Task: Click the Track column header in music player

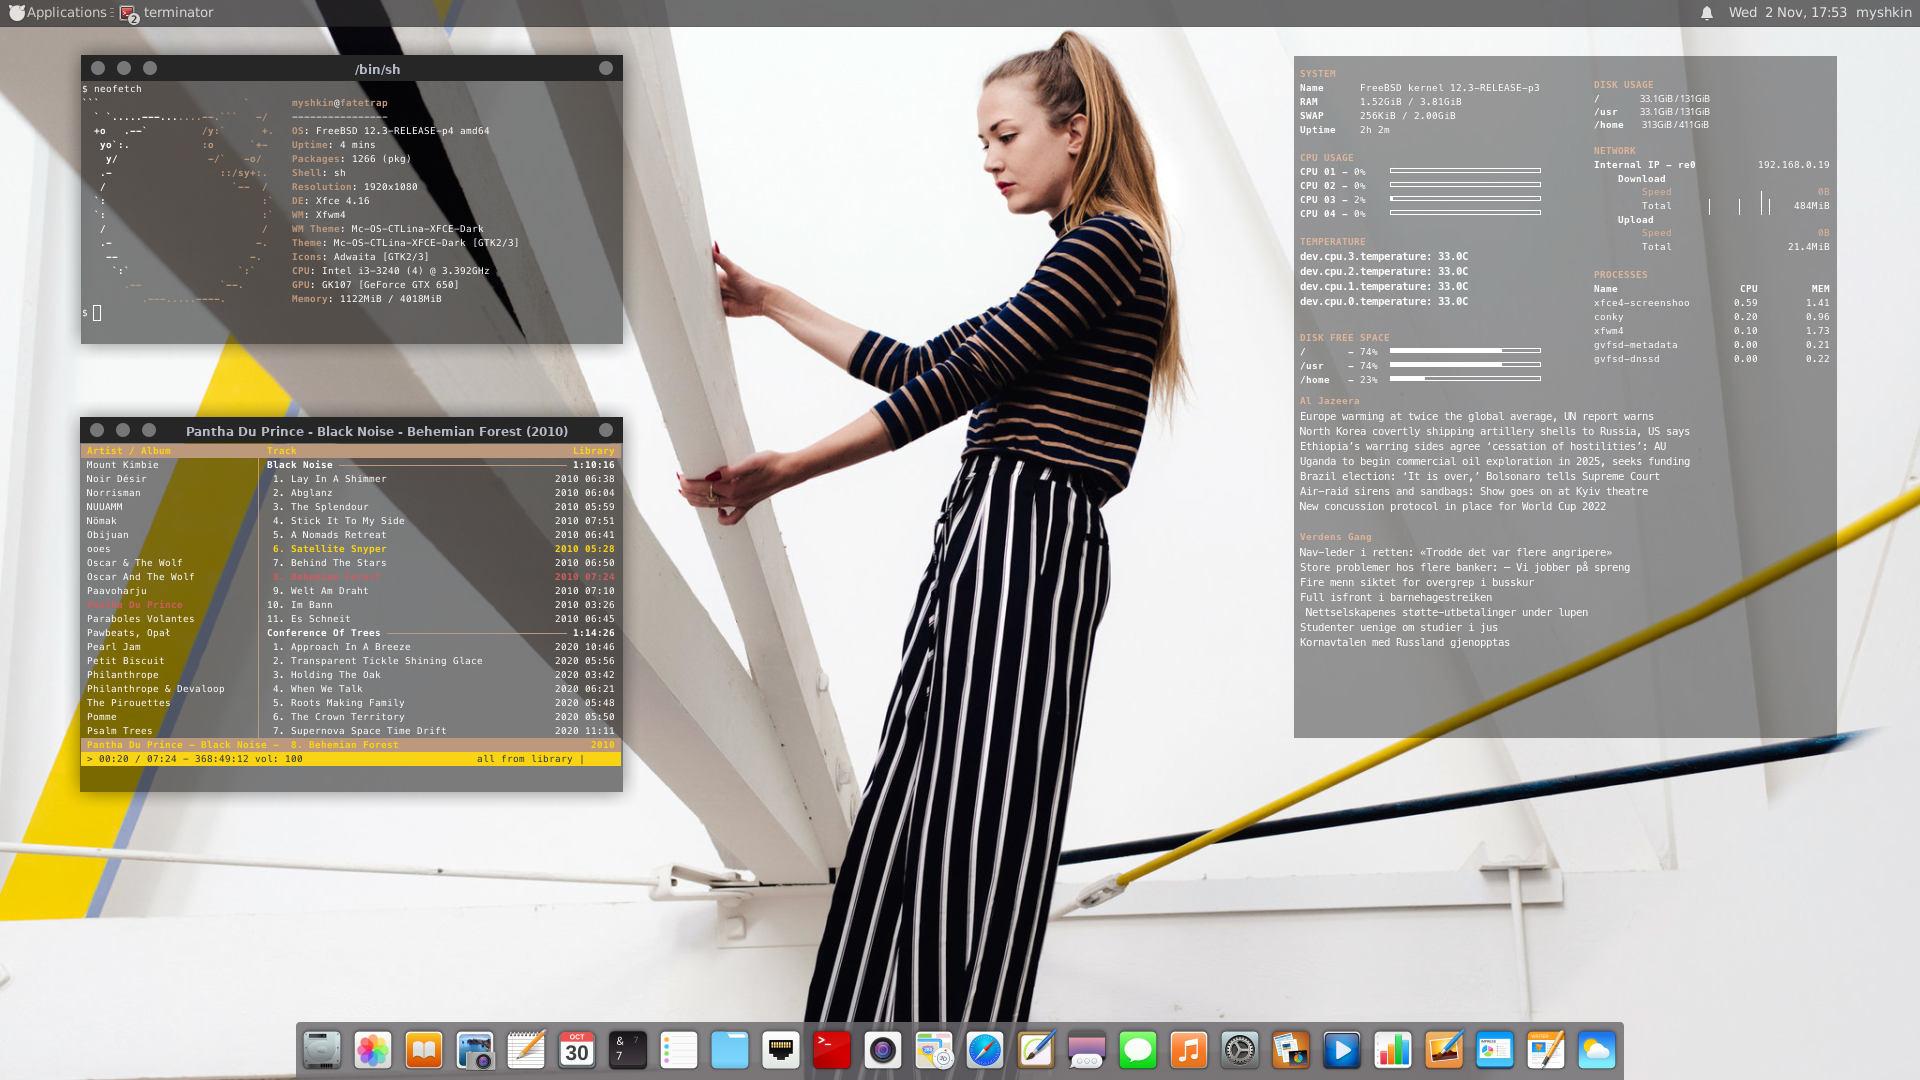Action: pos(282,451)
